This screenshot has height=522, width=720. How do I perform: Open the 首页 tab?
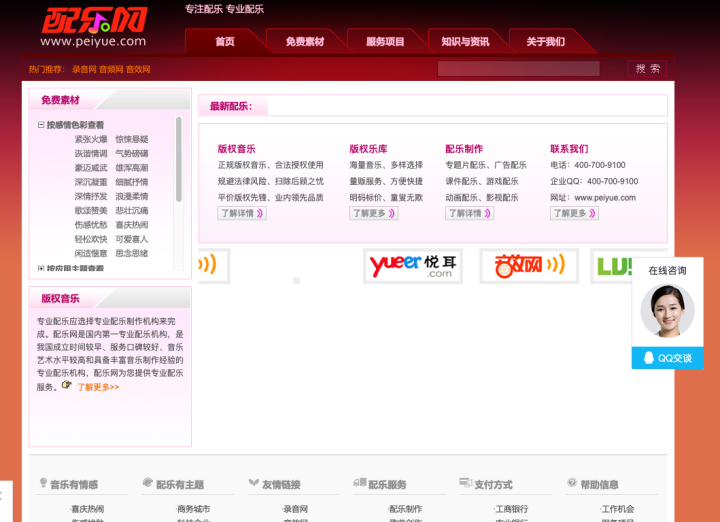tap(225, 42)
